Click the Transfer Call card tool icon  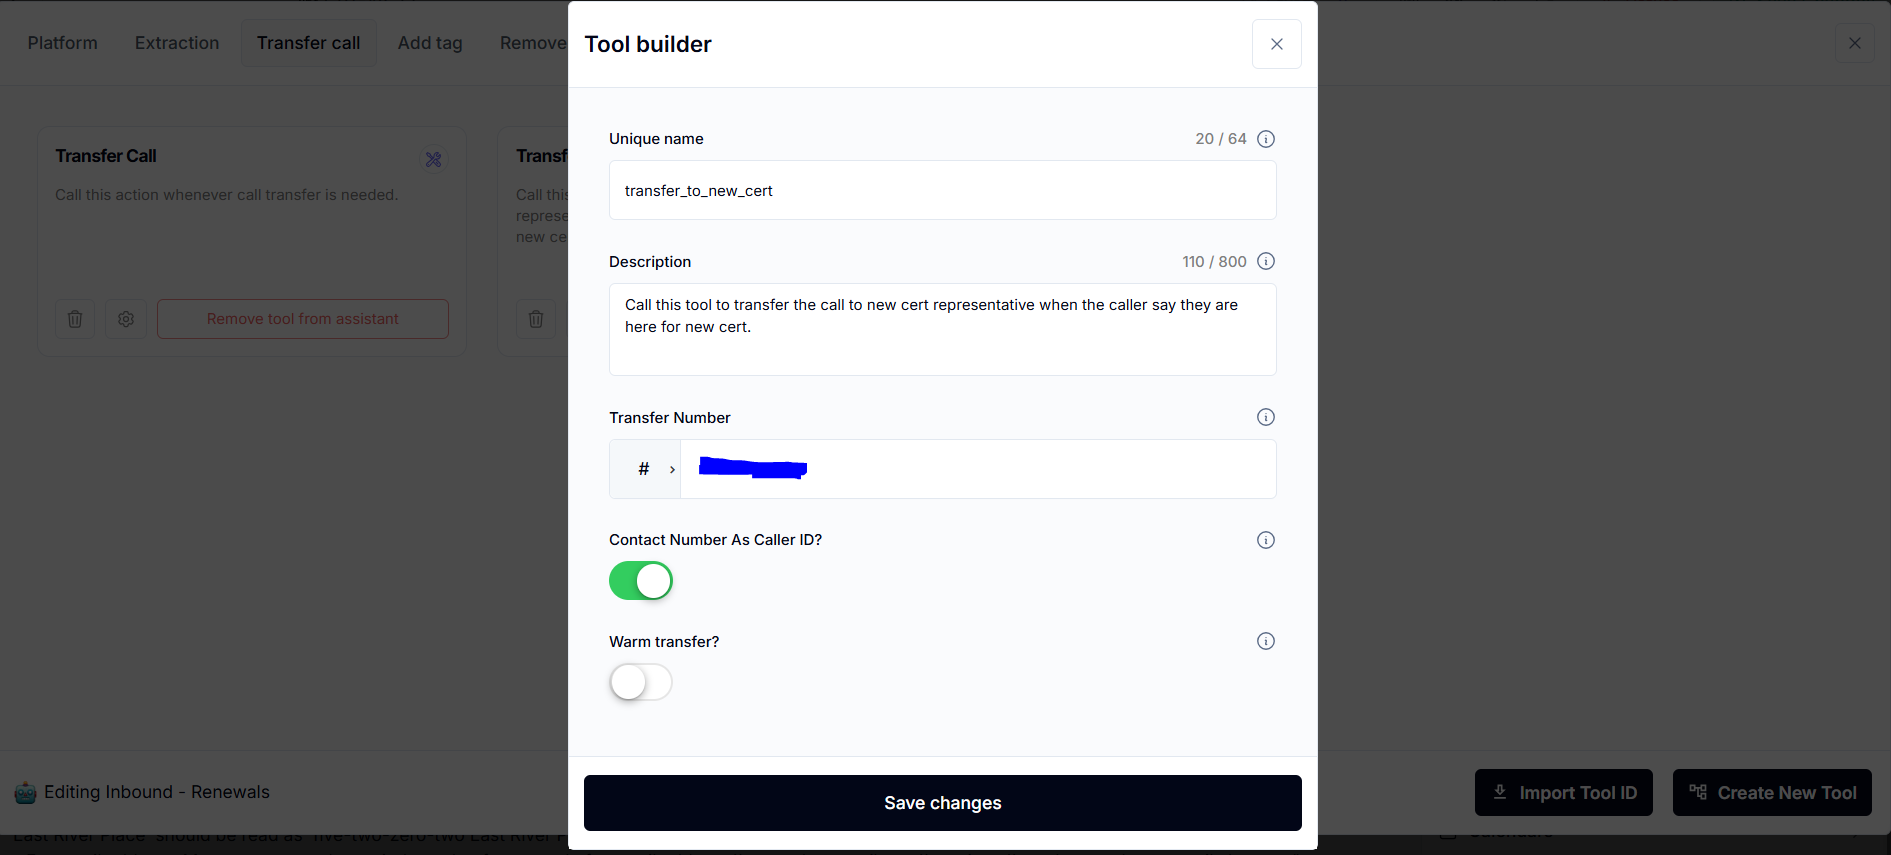[433, 160]
